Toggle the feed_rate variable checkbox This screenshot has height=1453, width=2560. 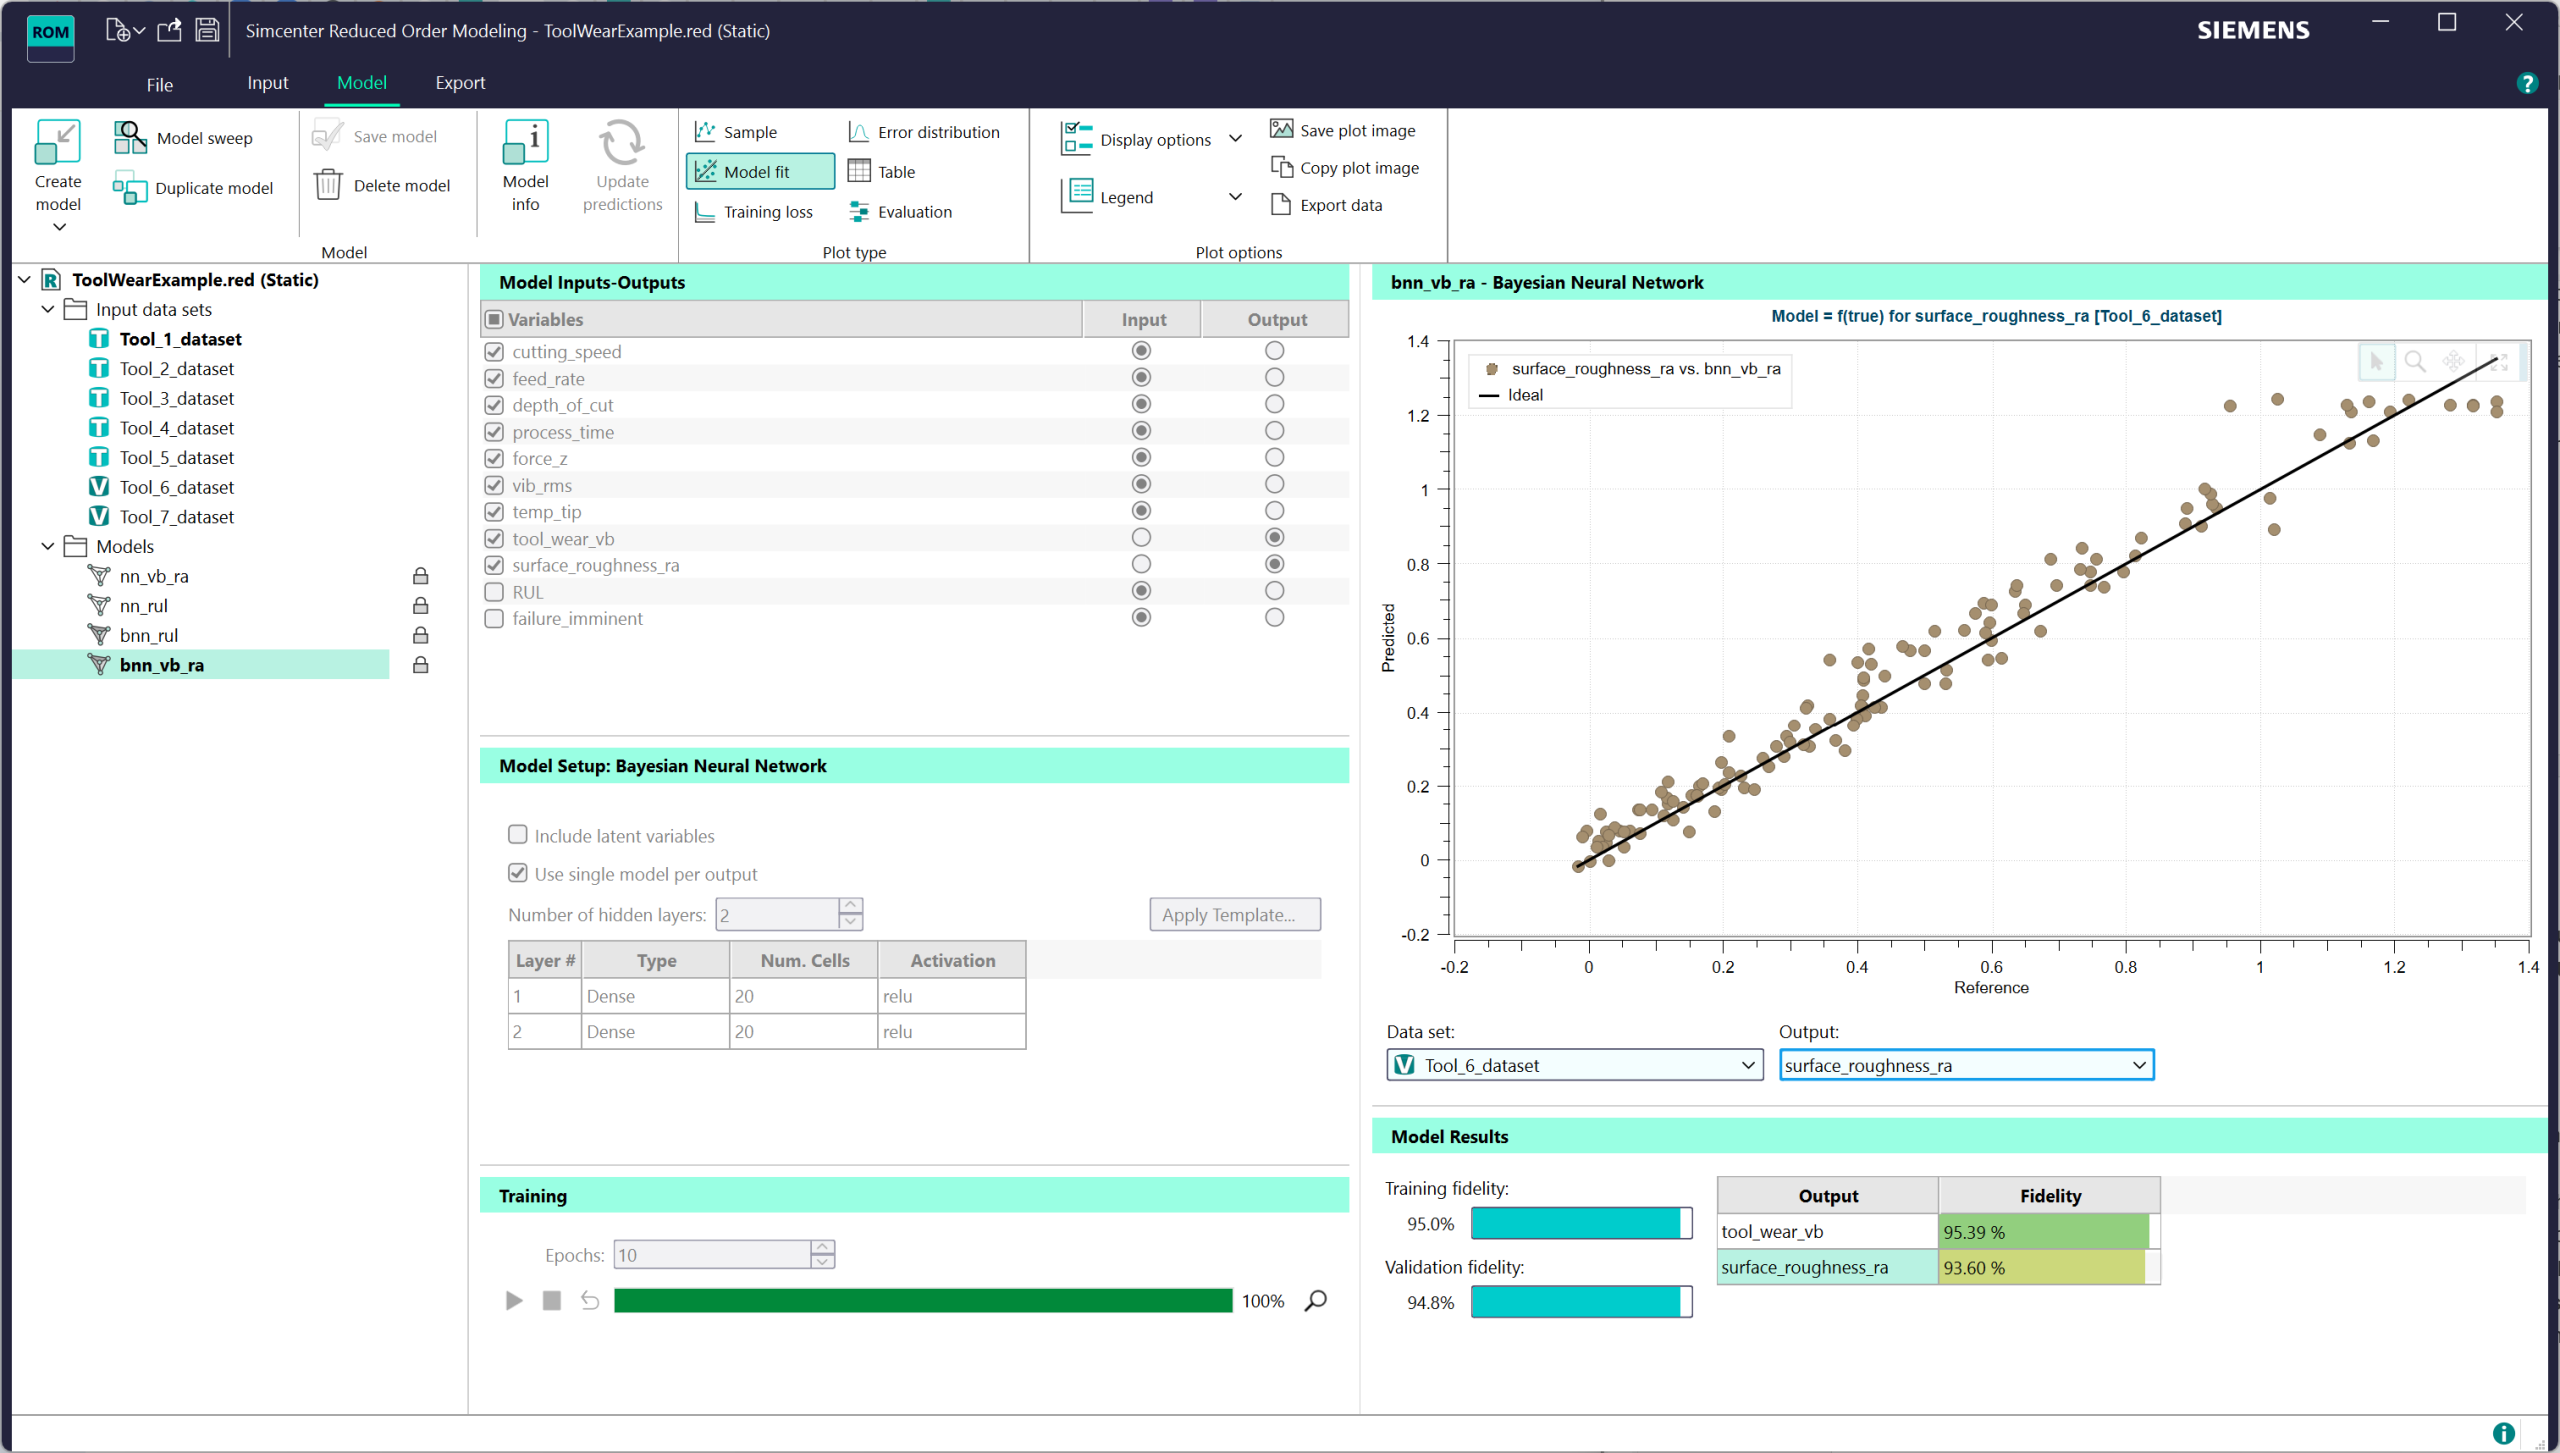point(494,378)
